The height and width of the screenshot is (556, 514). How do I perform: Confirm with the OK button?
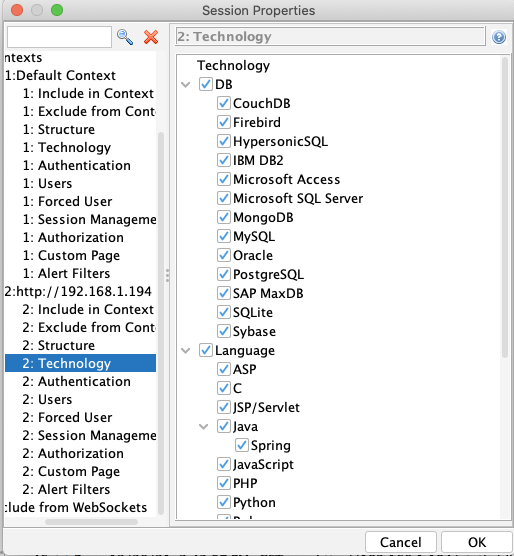tap(477, 542)
